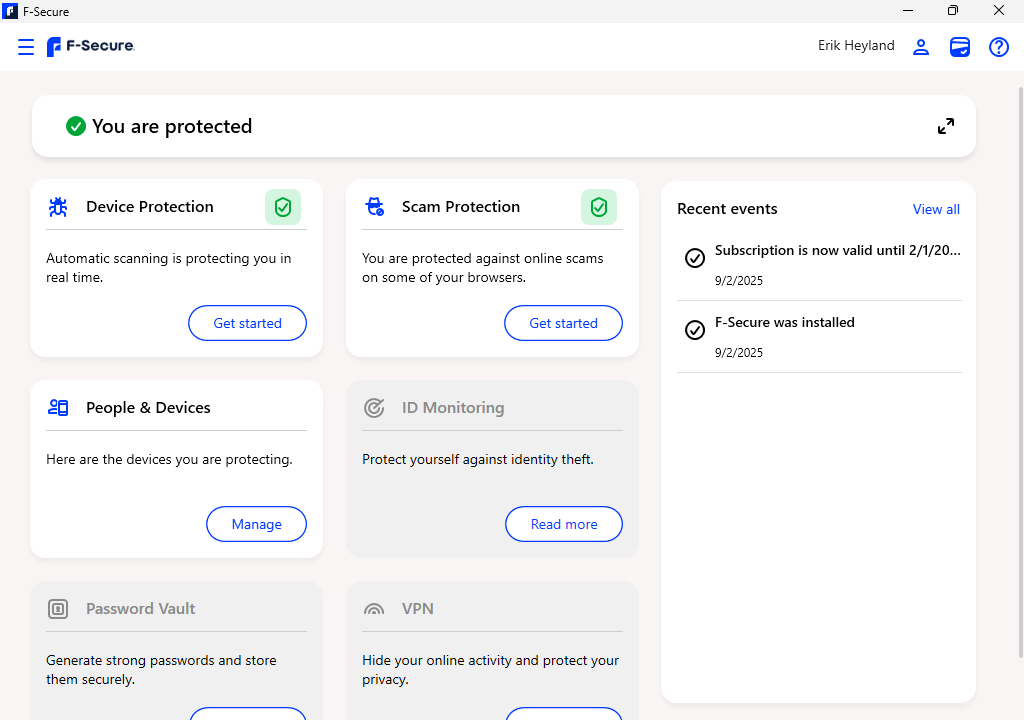Expand the protection status panel
Viewport: 1024px width, 720px height.
coord(945,126)
